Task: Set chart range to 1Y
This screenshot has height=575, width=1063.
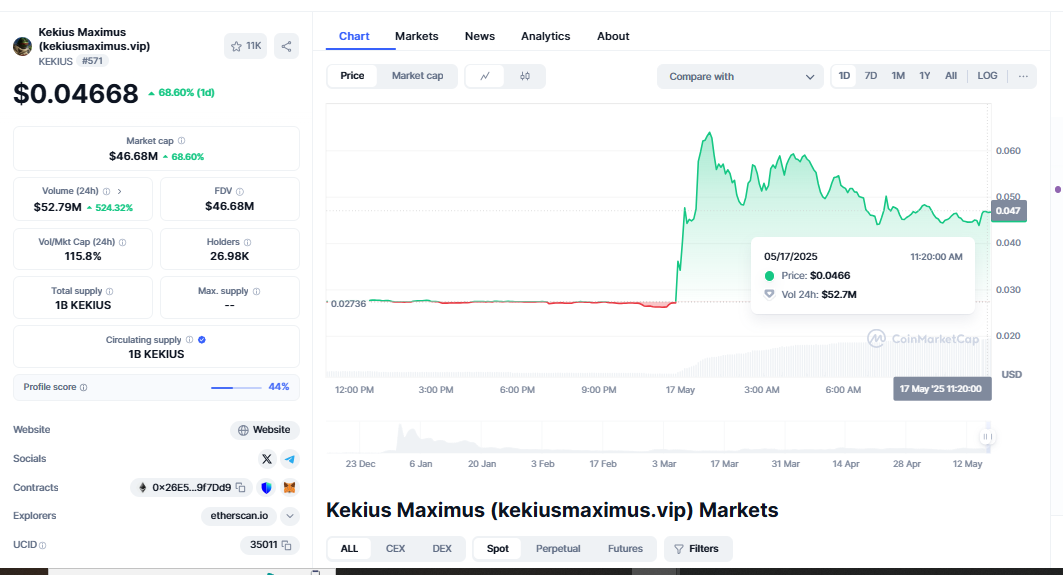Action: [x=925, y=76]
